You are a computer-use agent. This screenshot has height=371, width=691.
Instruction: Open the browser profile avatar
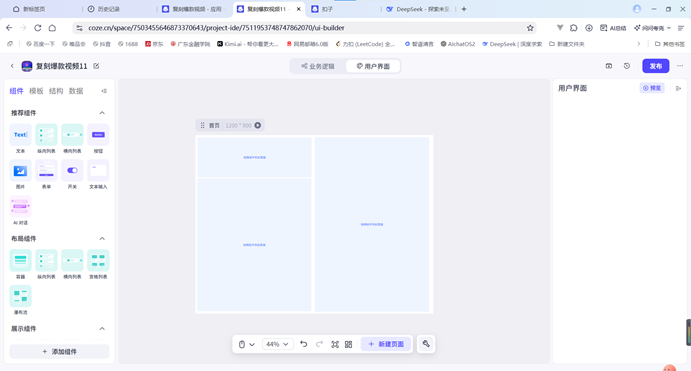[x=637, y=9]
